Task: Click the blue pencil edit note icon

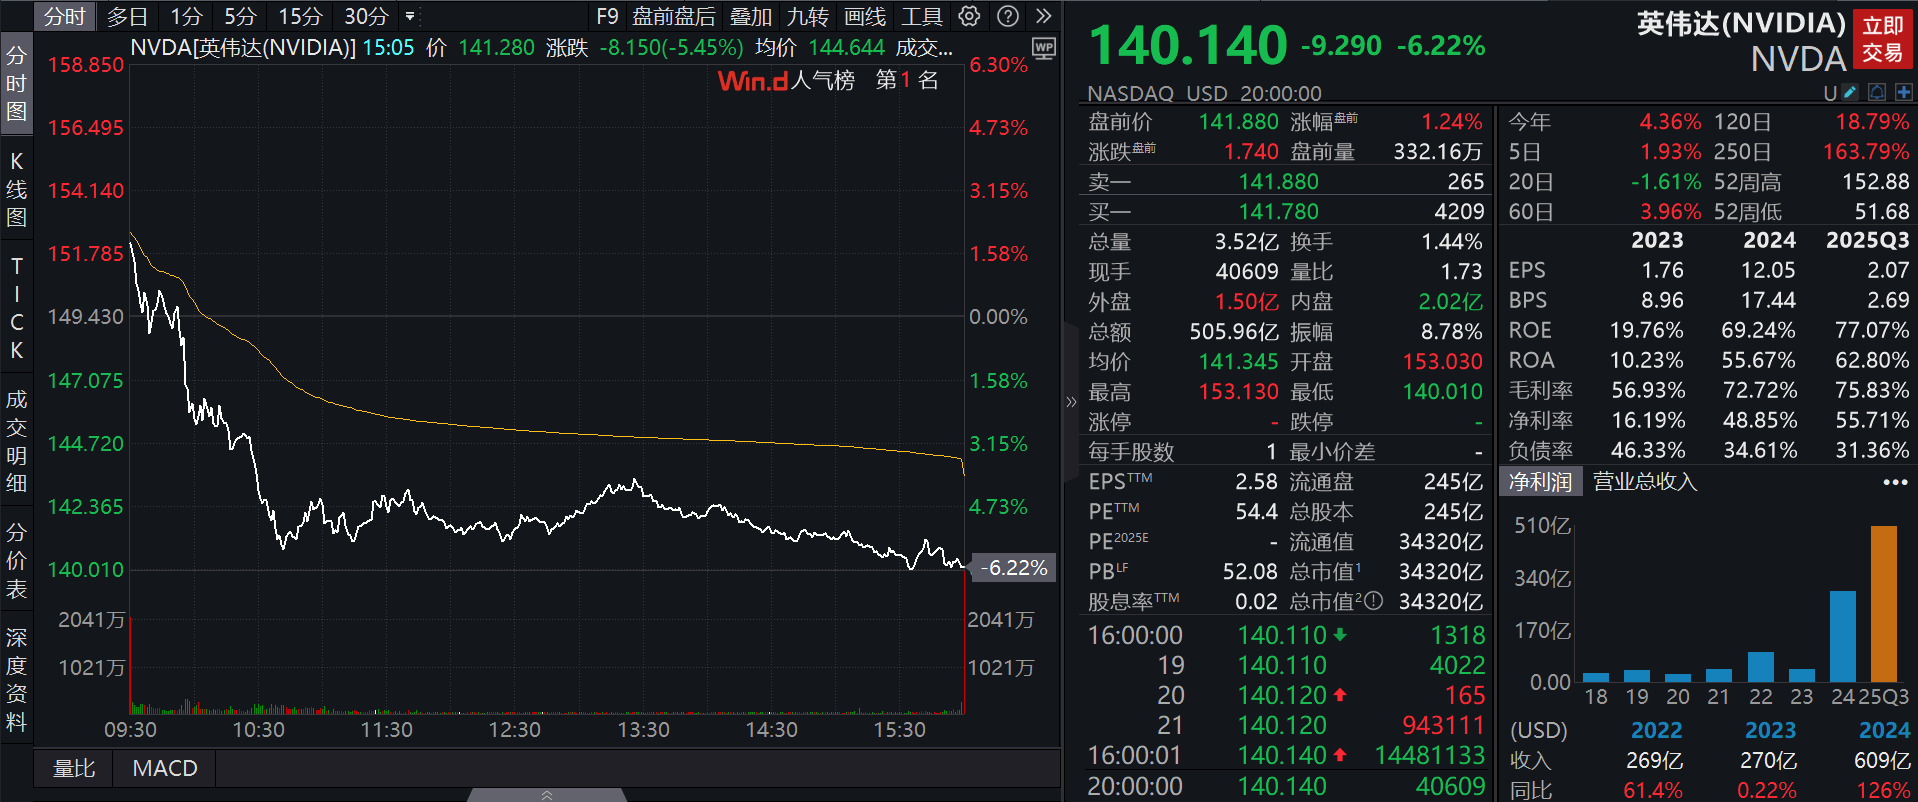Action: (x=1850, y=92)
